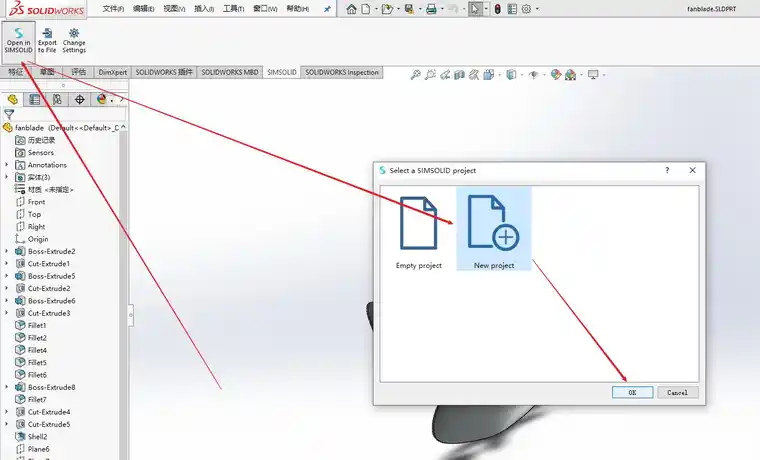This screenshot has height=460, width=760.
Task: Click the Rebuild traffic light icon
Action: [497, 9]
